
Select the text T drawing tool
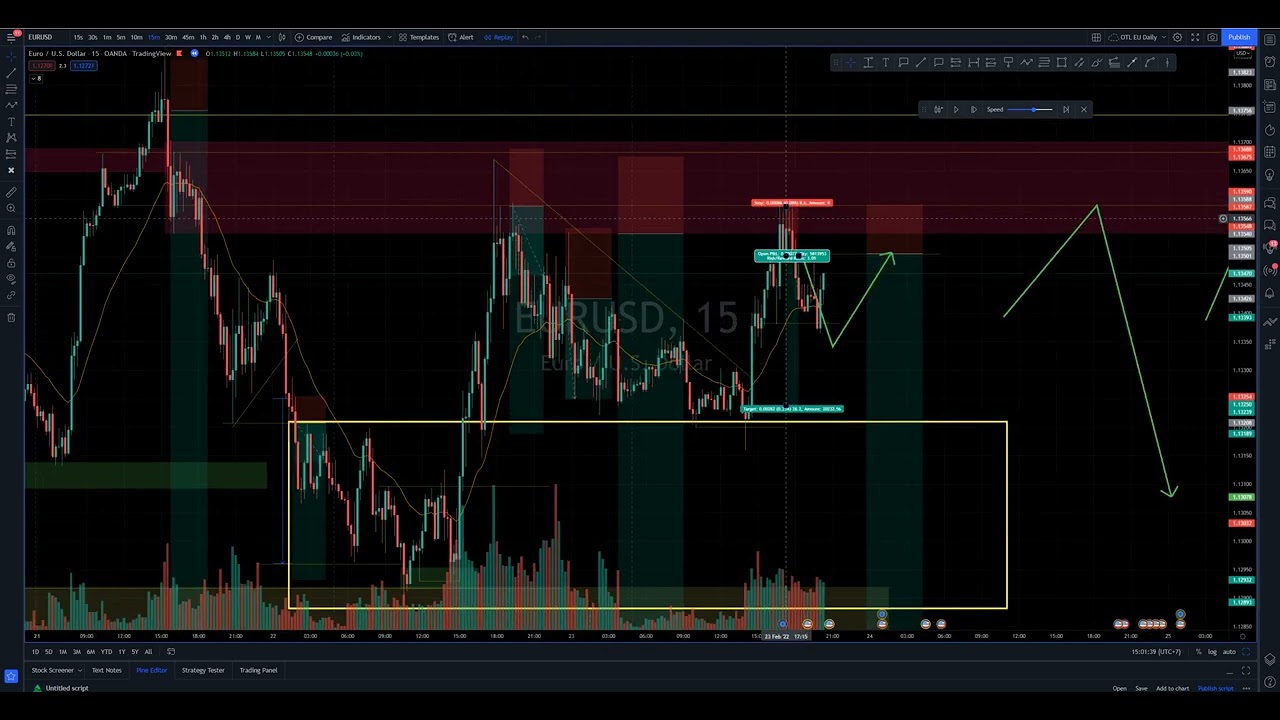point(885,62)
